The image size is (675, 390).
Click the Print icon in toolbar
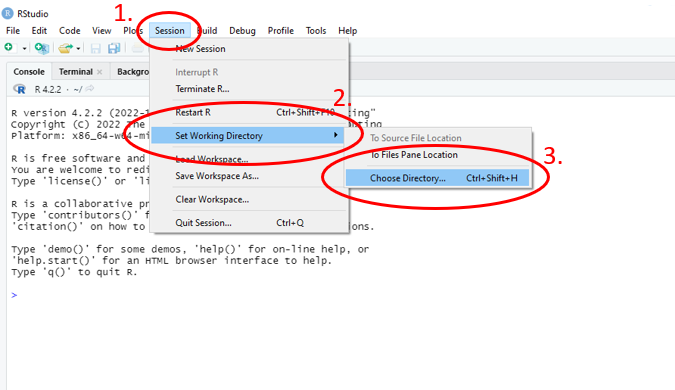(x=138, y=48)
